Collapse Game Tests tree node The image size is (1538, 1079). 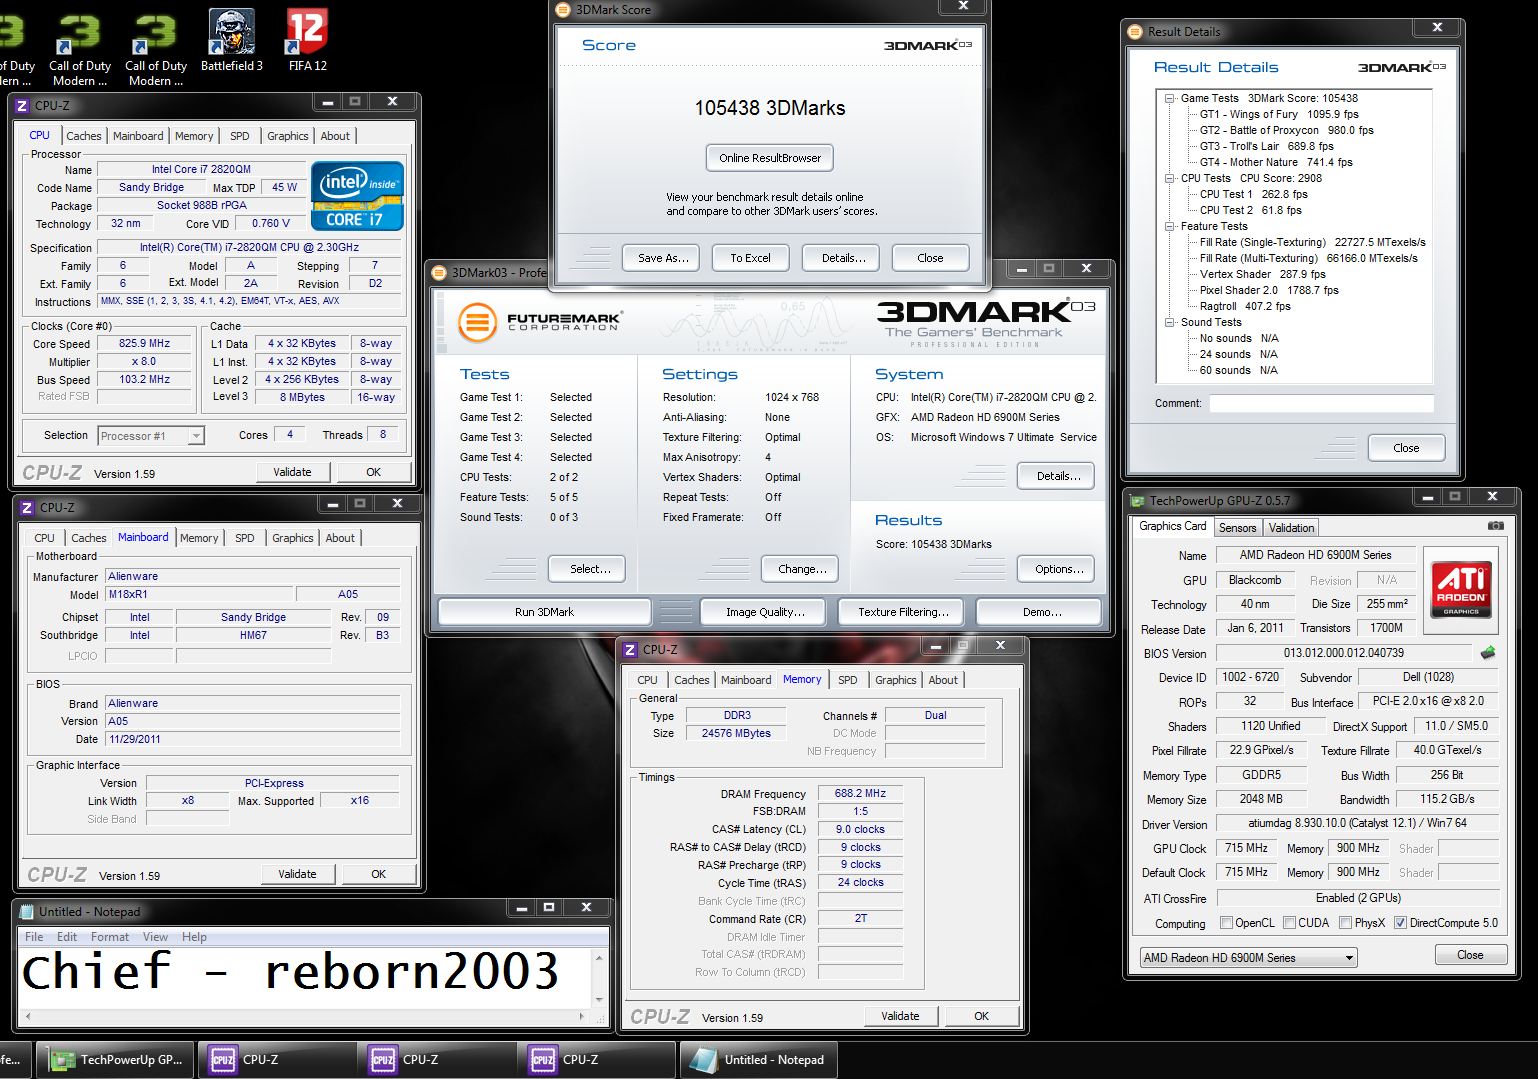[x=1170, y=98]
